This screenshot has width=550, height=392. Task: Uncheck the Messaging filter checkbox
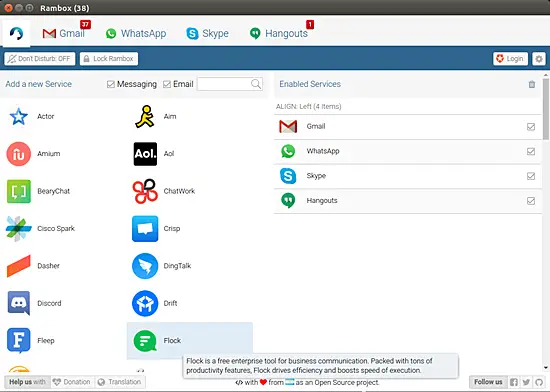click(110, 84)
